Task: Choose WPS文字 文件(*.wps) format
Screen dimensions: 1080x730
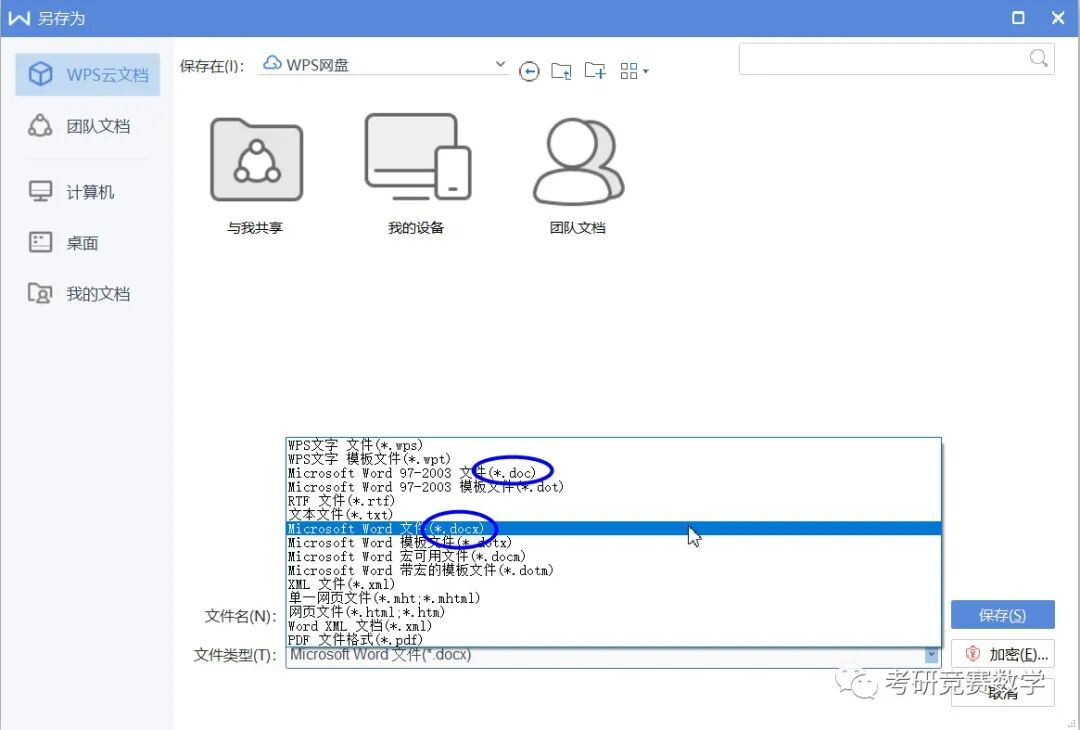Action: pyautogui.click(x=613, y=445)
